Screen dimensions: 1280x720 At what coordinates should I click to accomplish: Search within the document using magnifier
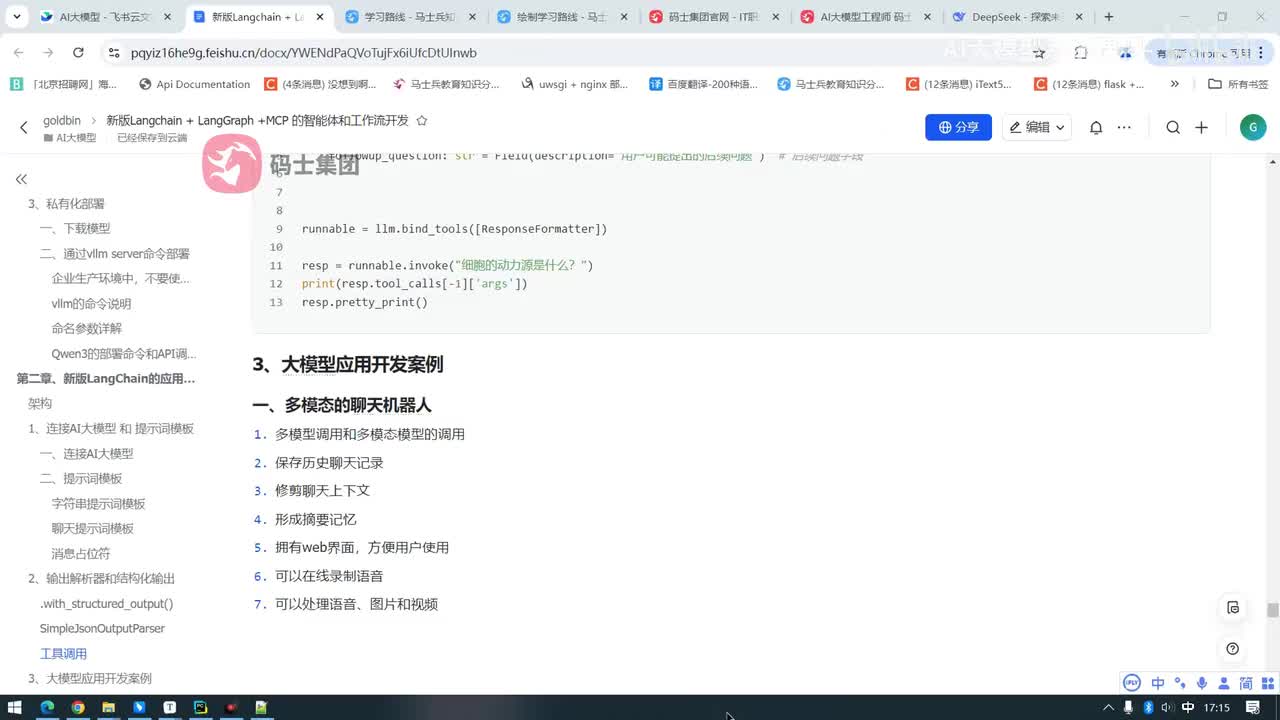1173,127
